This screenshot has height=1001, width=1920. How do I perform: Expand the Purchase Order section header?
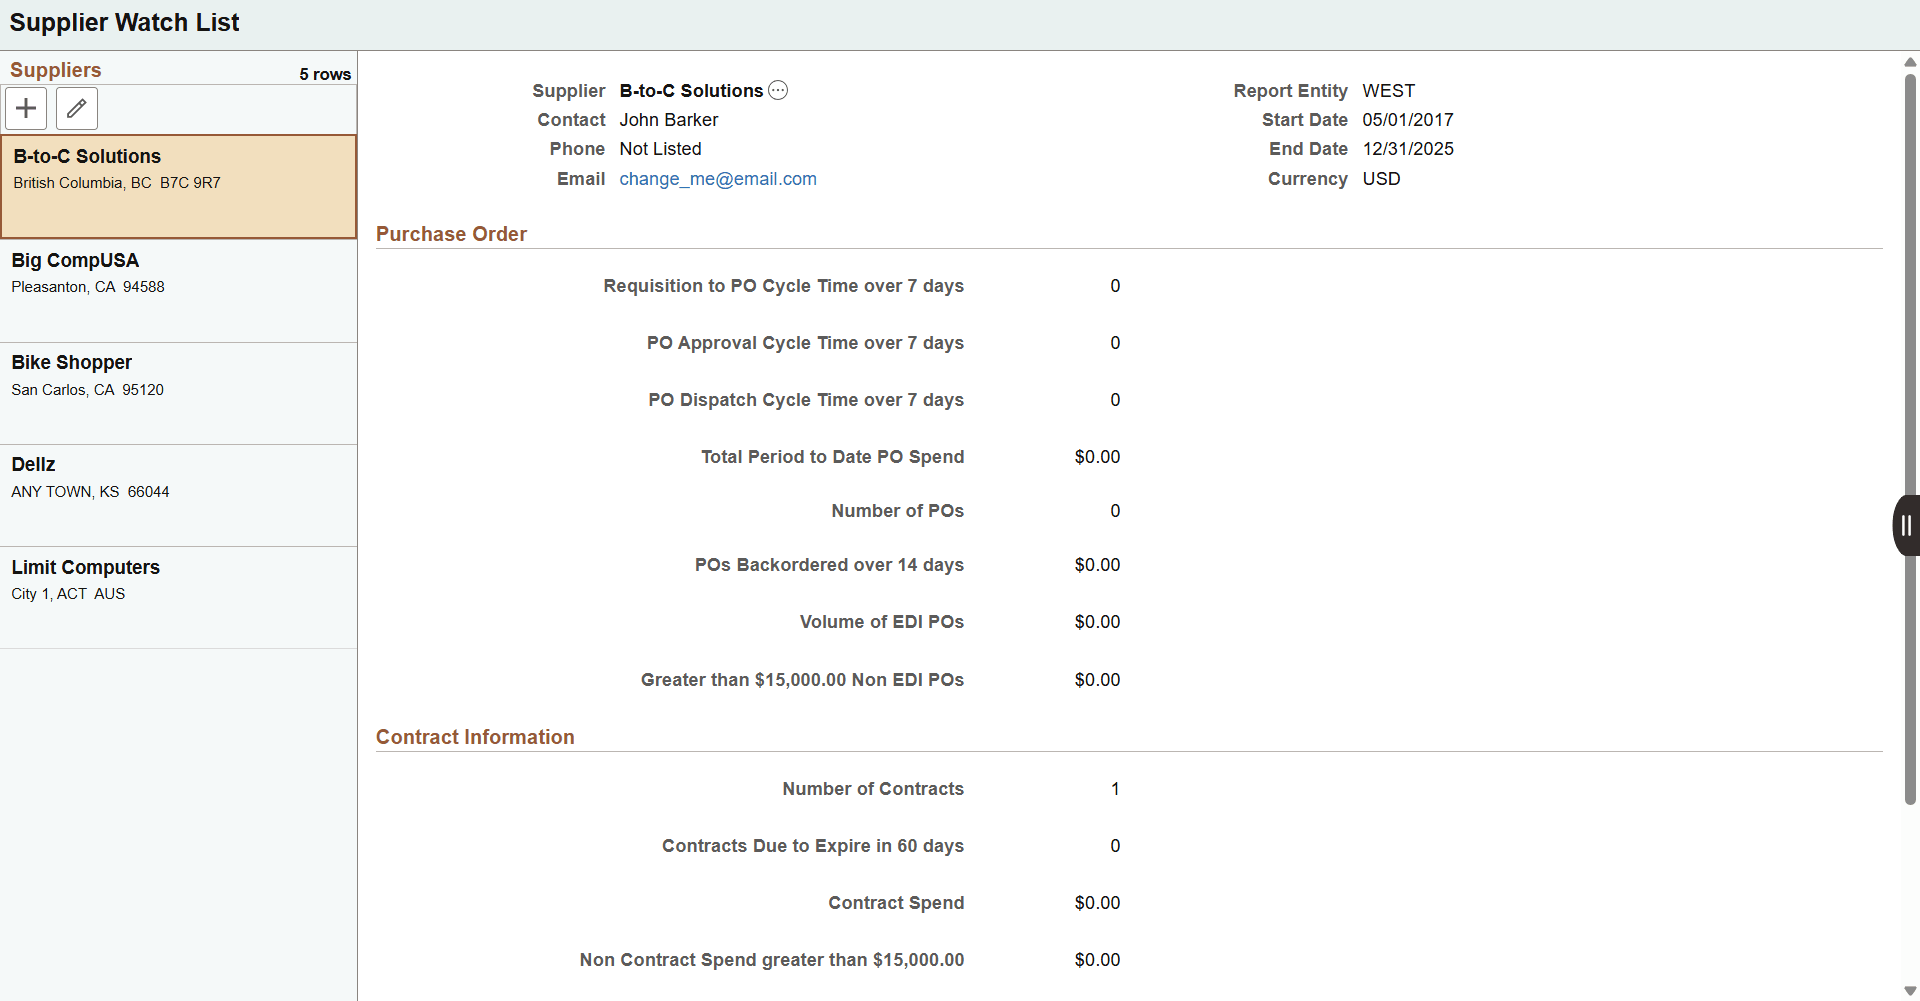pos(452,234)
